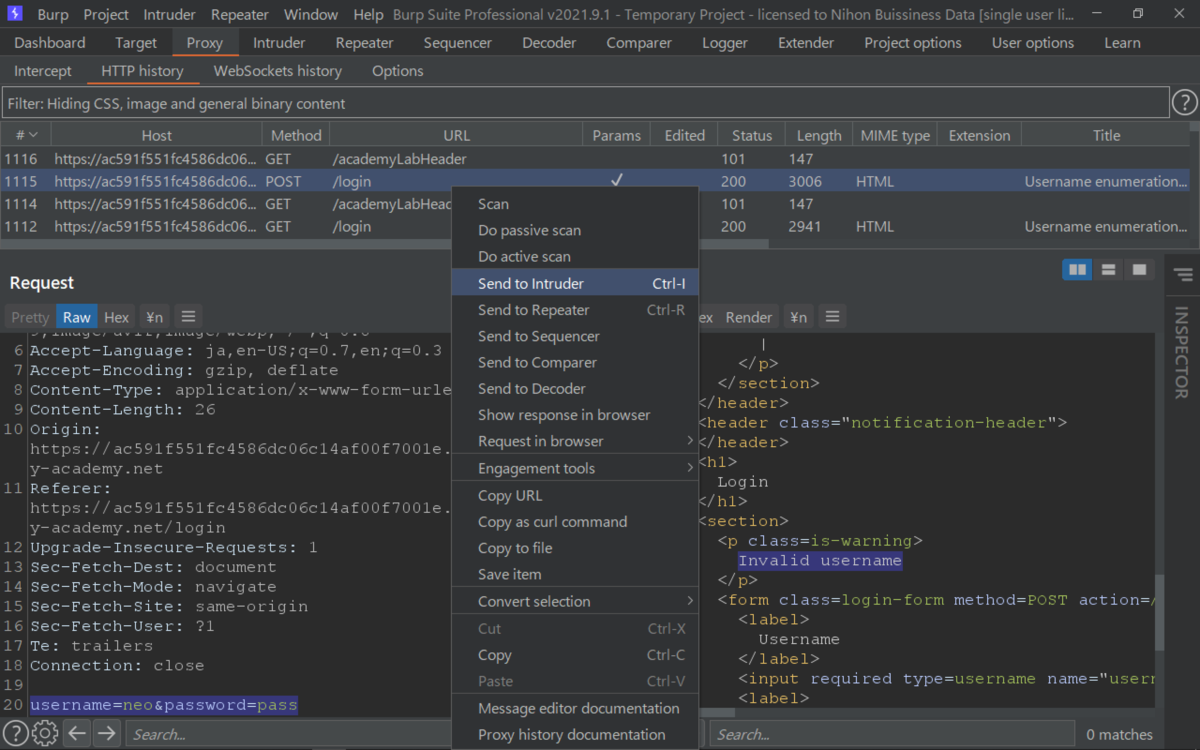Expand the Convert selection submenu
The height and width of the screenshot is (750, 1200).
tap(575, 601)
